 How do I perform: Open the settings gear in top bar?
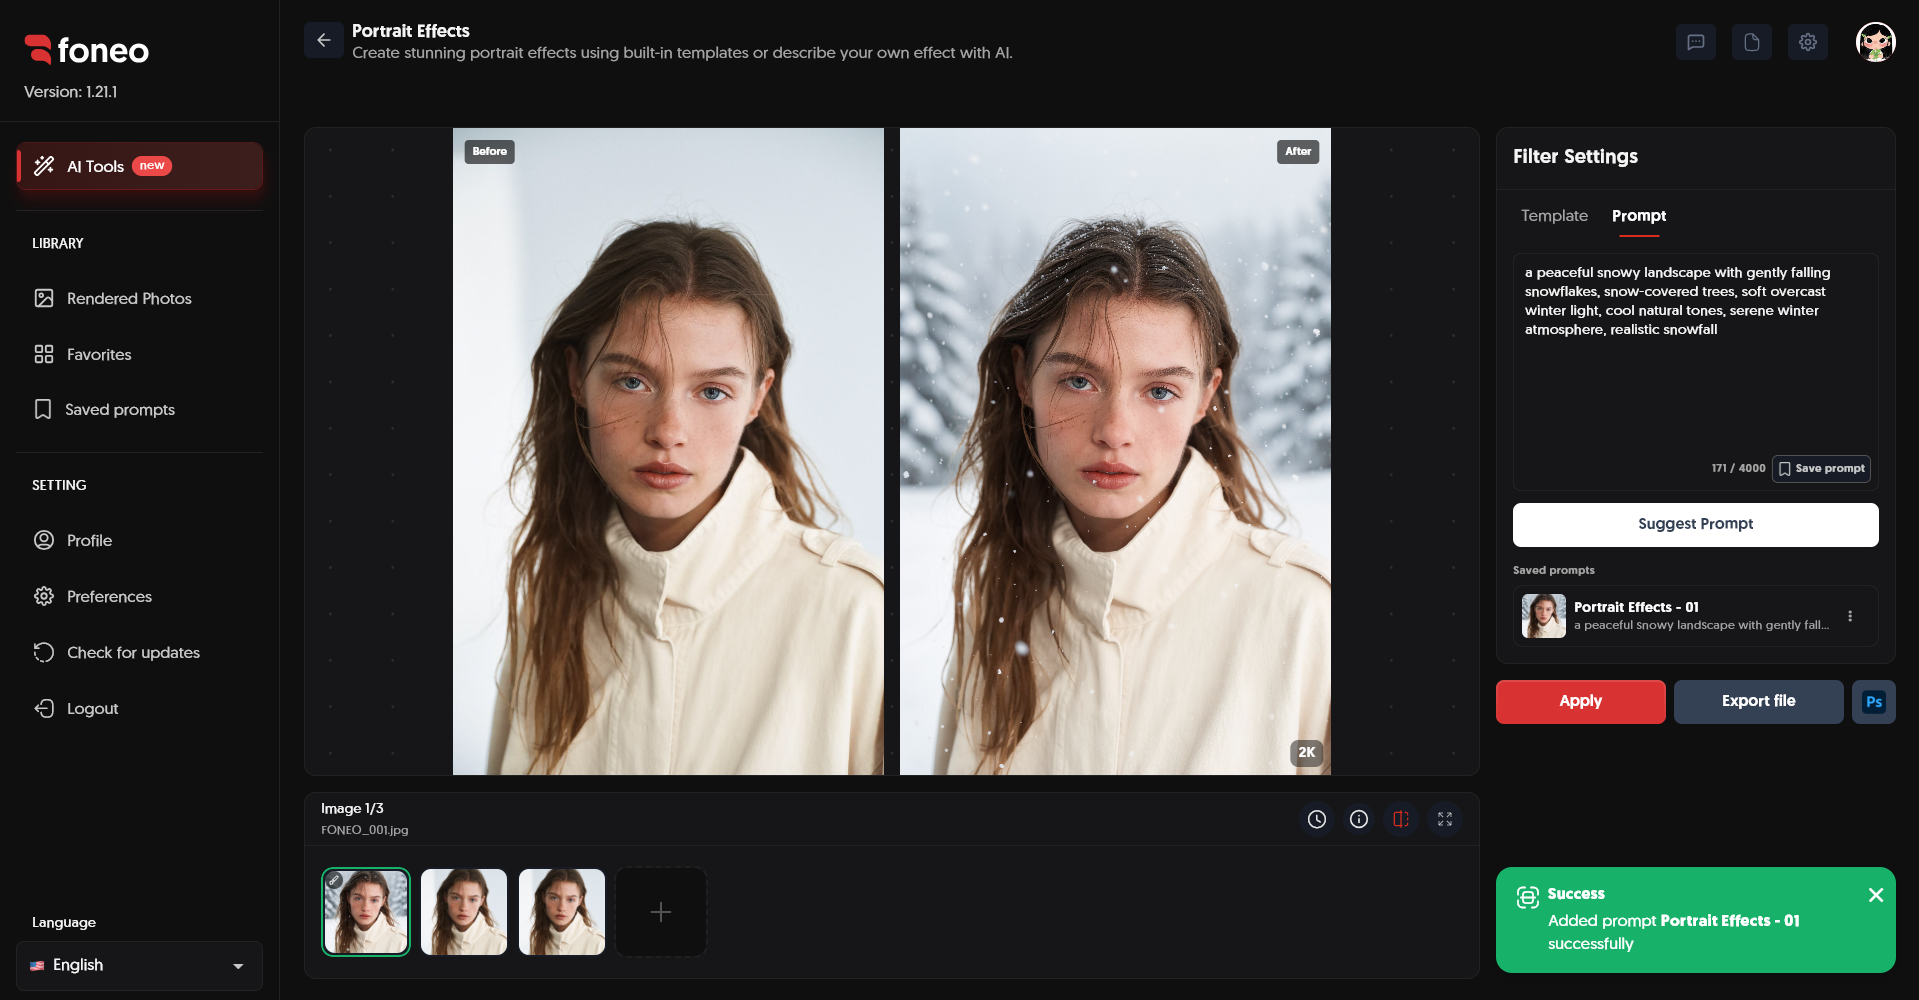[x=1808, y=42]
